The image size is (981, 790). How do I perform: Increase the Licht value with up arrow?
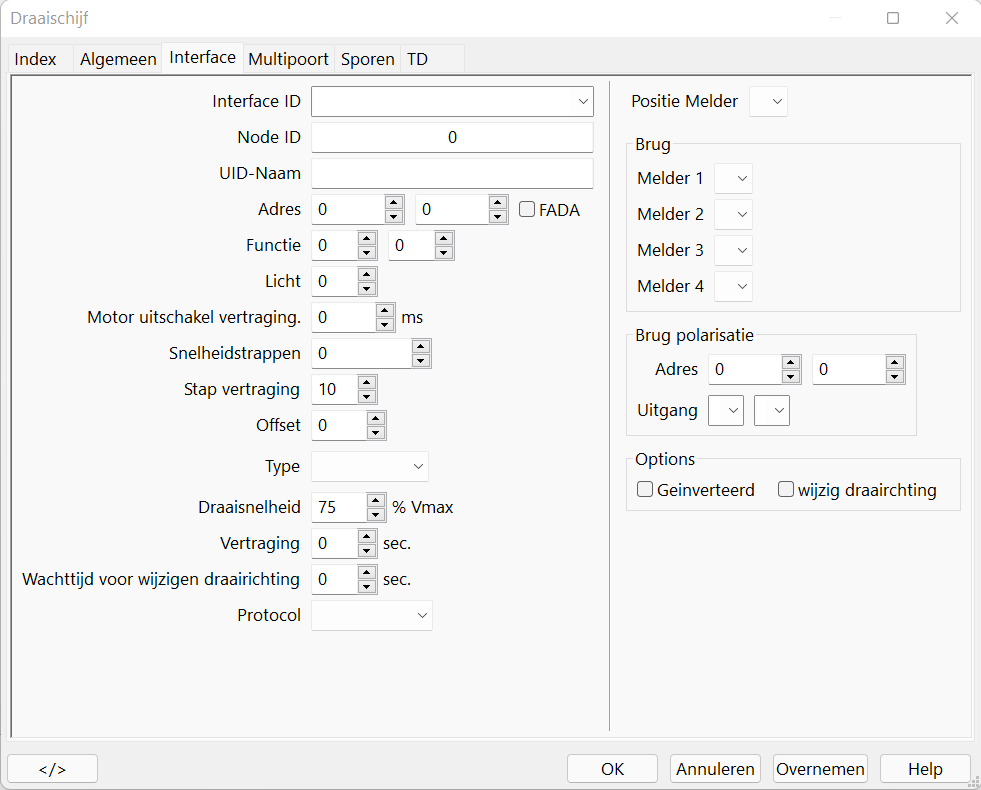[x=367, y=275]
